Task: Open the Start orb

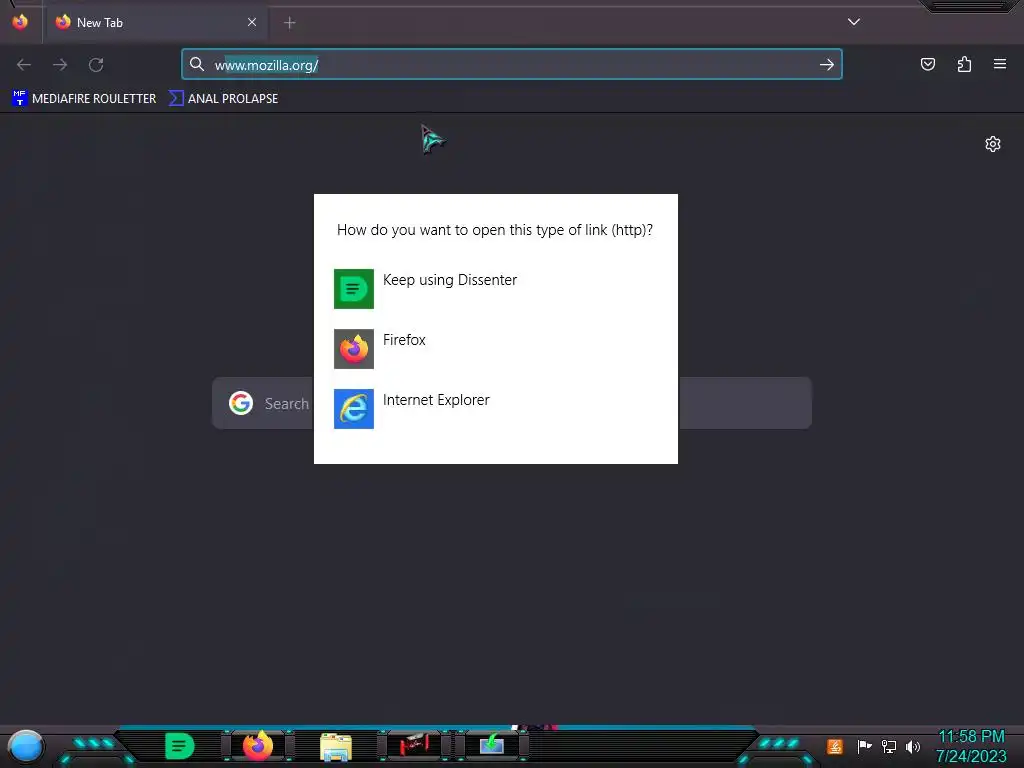Action: click(26, 747)
